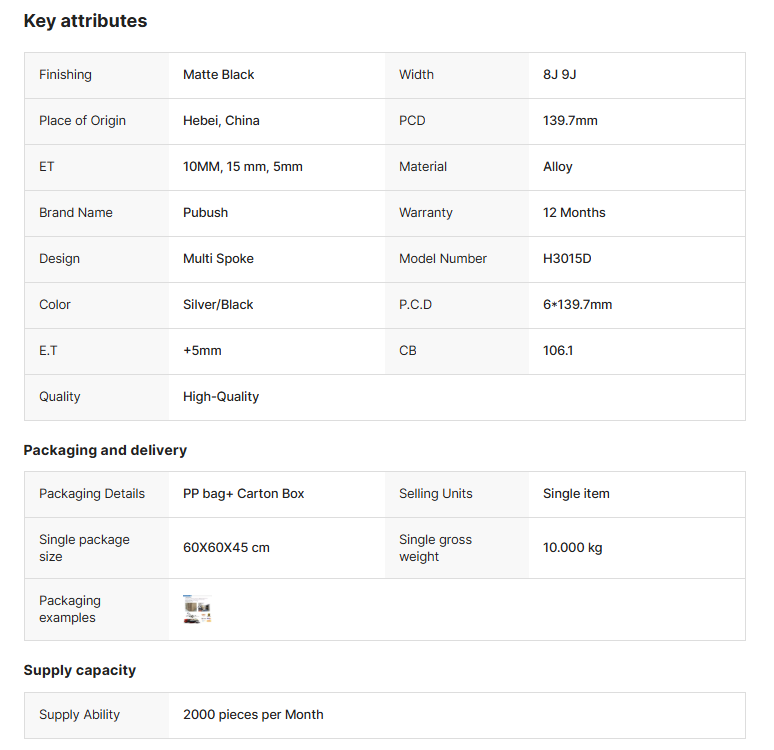Select the Pubush brand name value
Screen dimensions: 774x750
coord(205,213)
